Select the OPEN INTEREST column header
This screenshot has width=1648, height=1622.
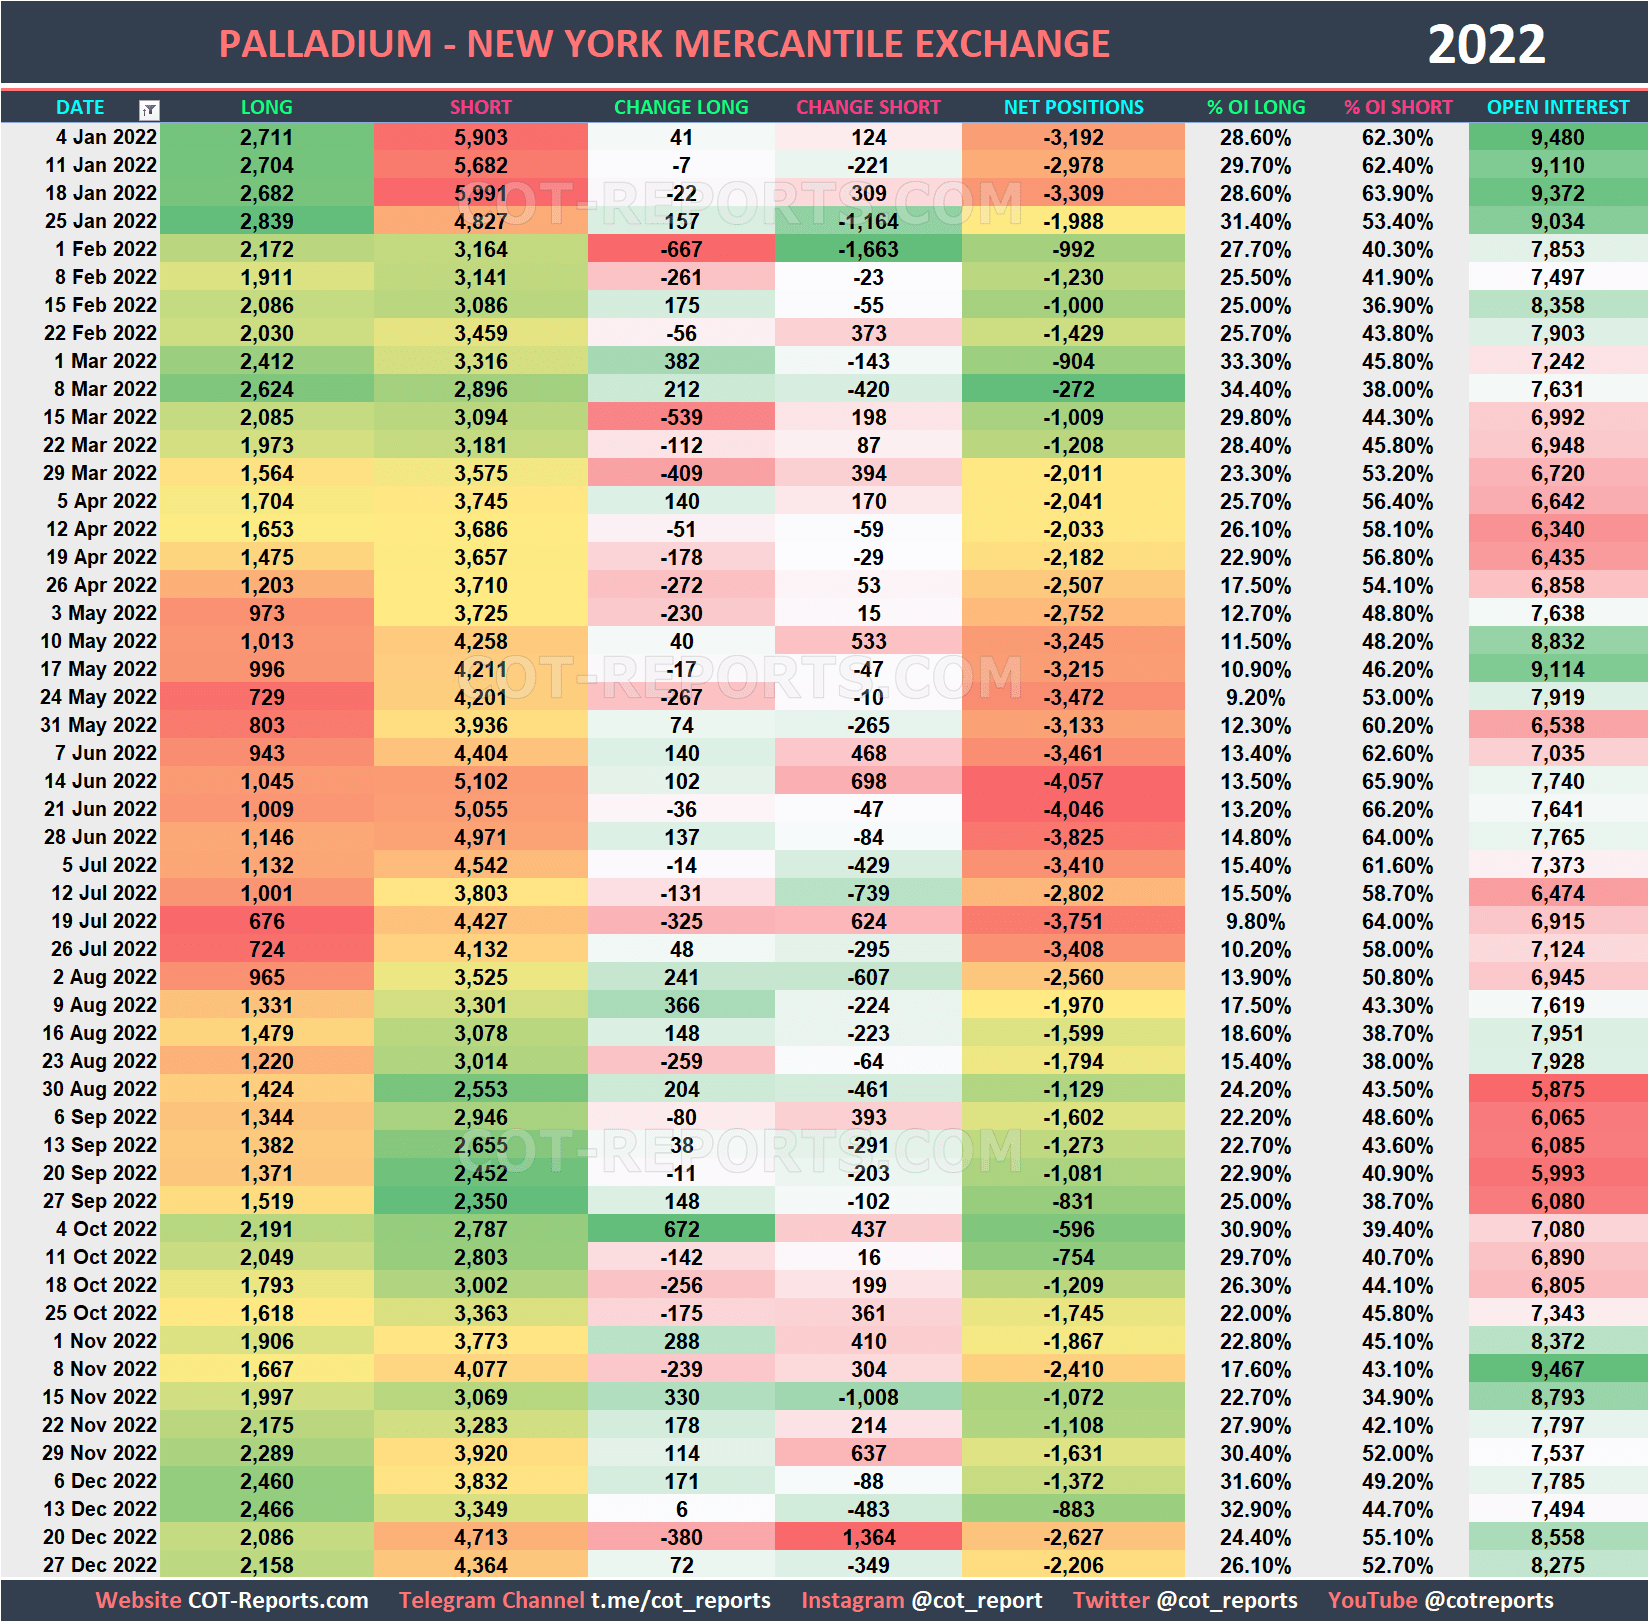pyautogui.click(x=1556, y=107)
